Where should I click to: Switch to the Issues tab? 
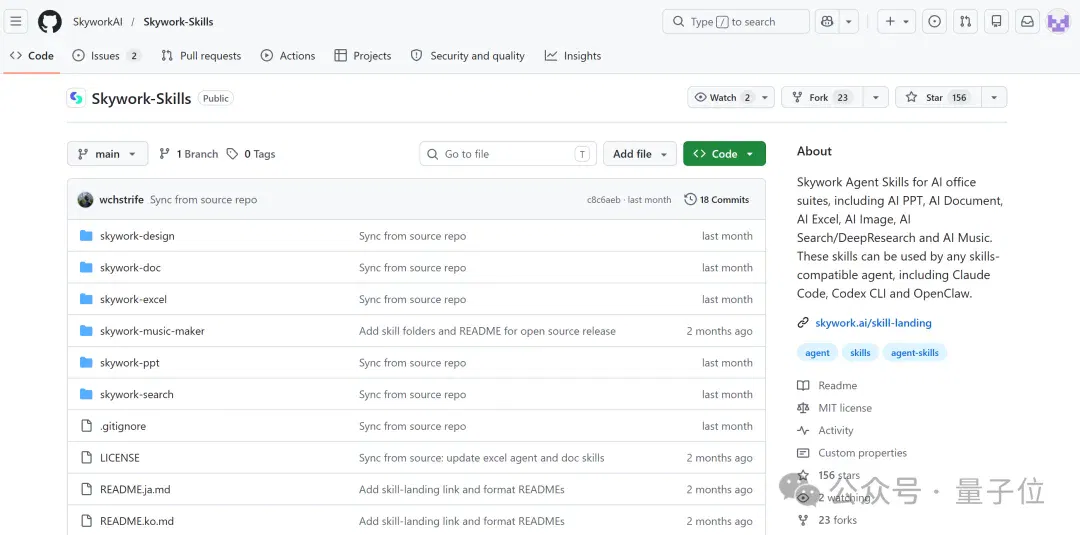coord(107,56)
